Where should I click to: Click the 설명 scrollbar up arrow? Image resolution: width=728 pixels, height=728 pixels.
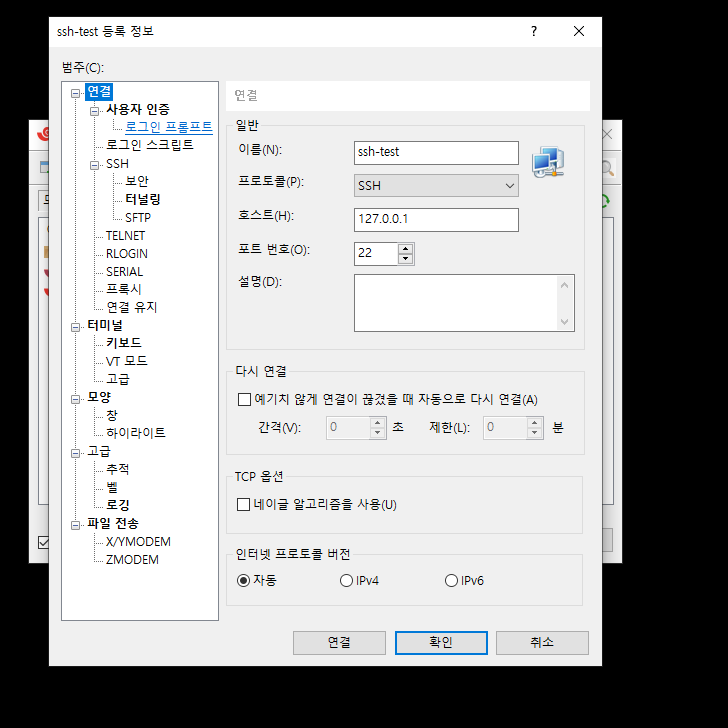click(x=565, y=285)
